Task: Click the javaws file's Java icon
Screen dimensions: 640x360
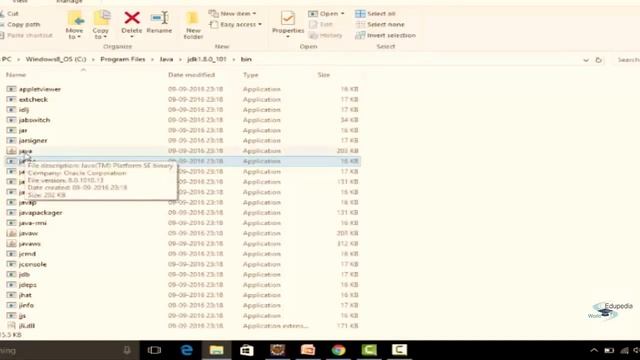Action: (11, 244)
